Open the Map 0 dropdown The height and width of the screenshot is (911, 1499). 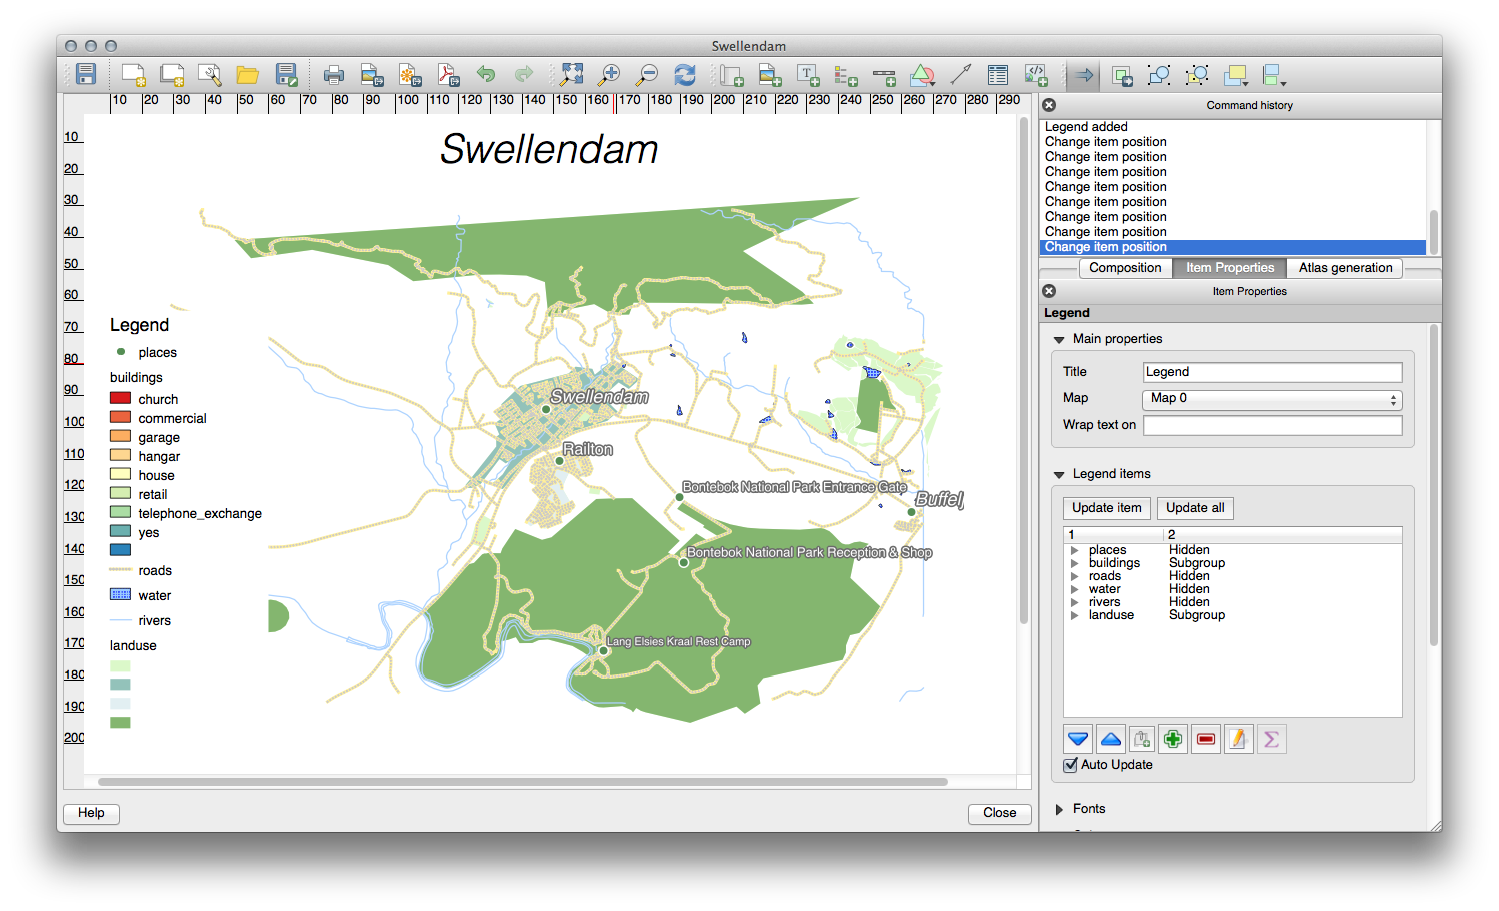click(x=1272, y=399)
